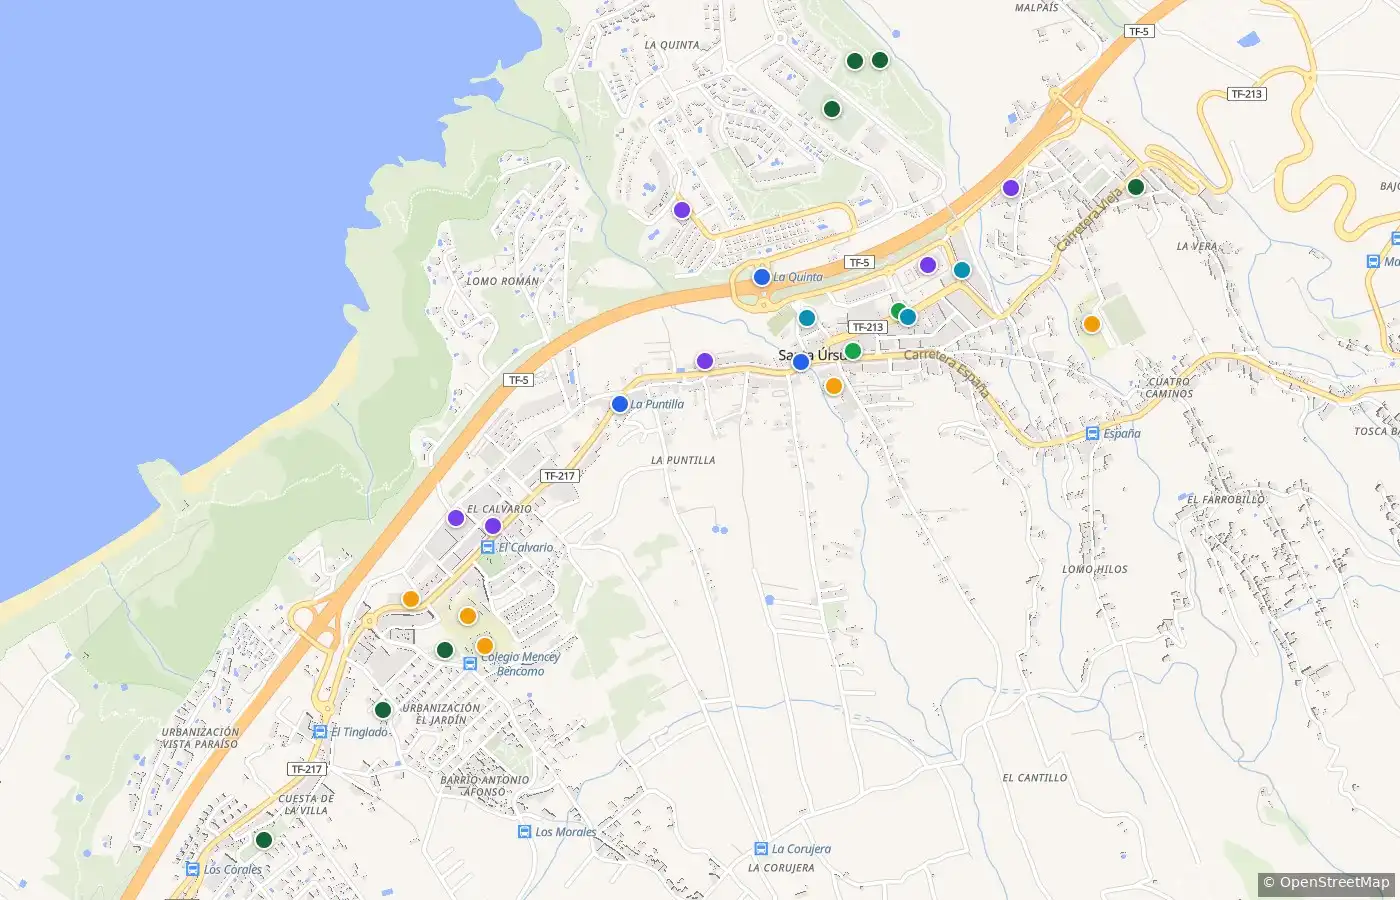This screenshot has height=900, width=1400.
Task: Select the Colegio Mencey Bencomo bus stop icon
Action: [470, 663]
